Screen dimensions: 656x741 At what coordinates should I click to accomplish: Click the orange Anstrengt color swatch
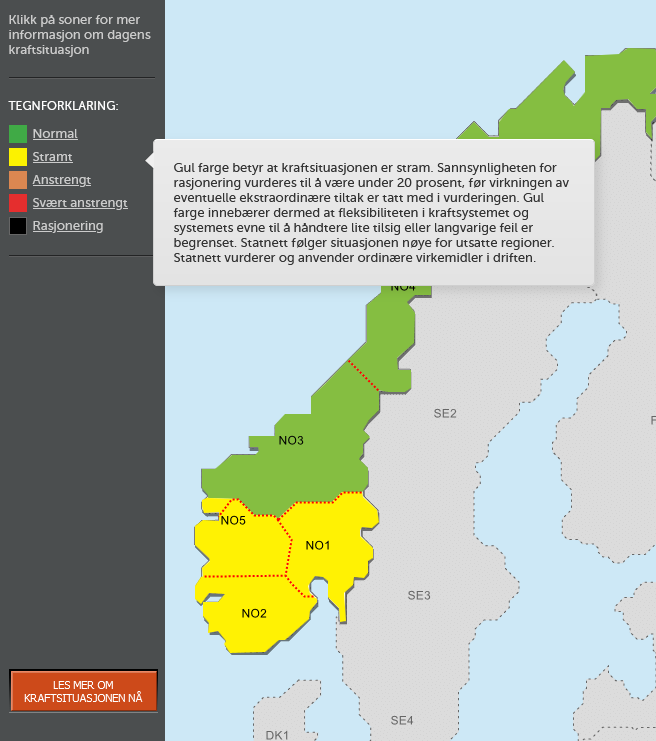[x=18, y=180]
